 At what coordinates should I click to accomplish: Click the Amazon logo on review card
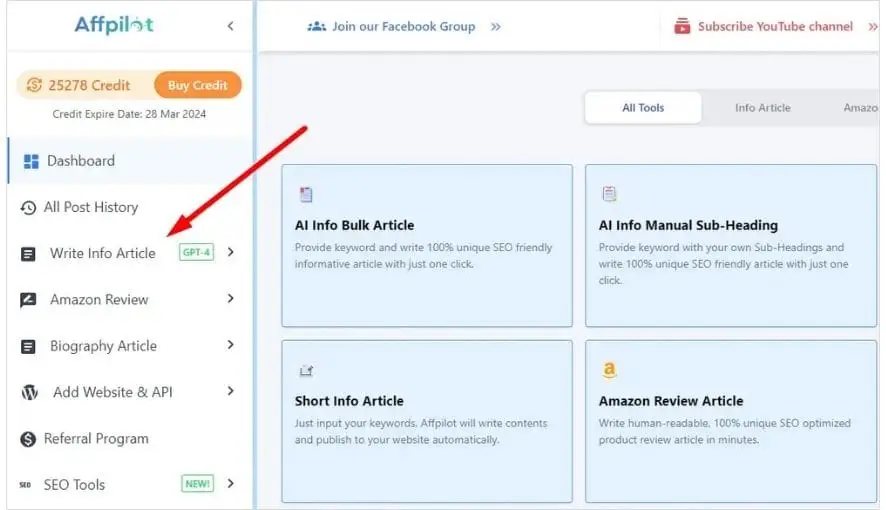(x=609, y=370)
